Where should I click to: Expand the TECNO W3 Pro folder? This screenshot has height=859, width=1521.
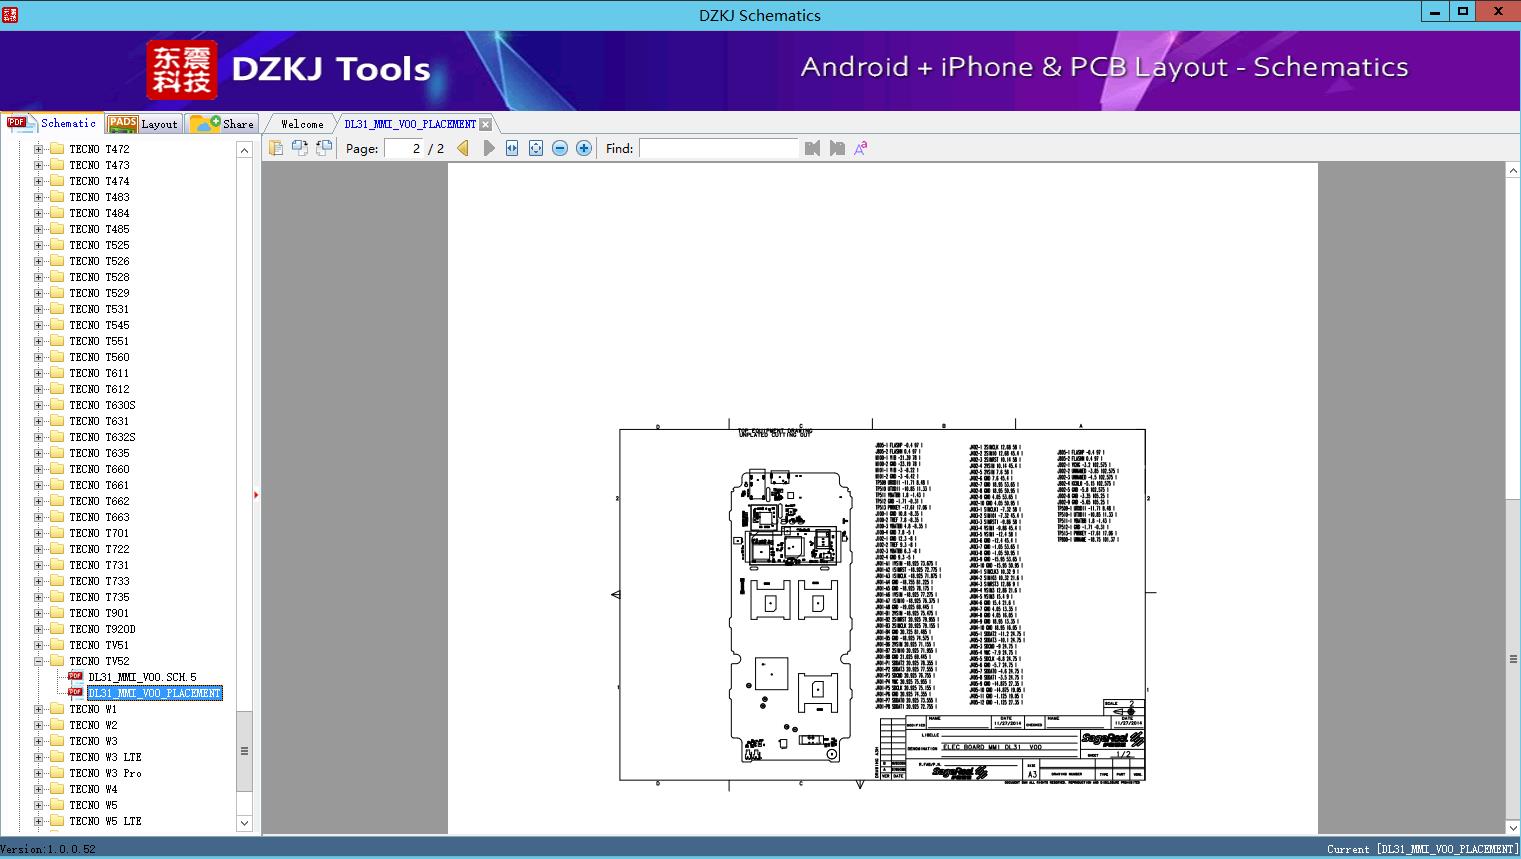coord(38,773)
